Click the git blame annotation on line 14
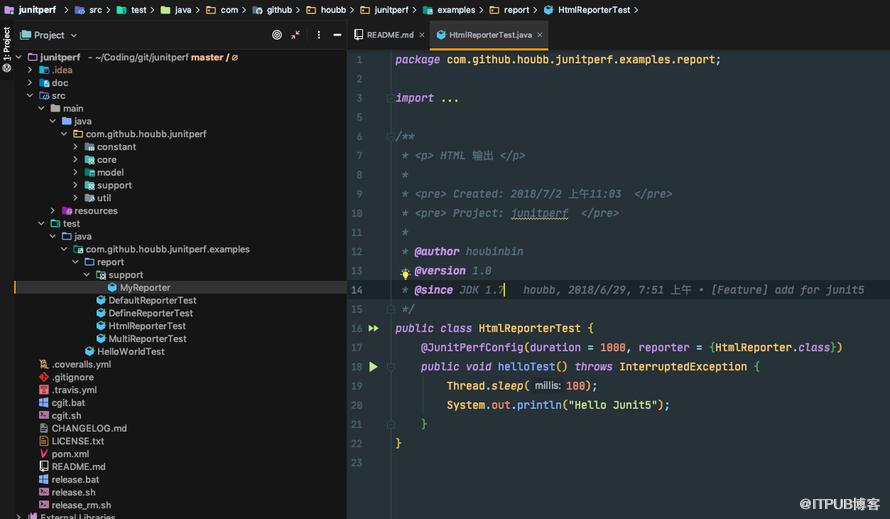 [693, 290]
